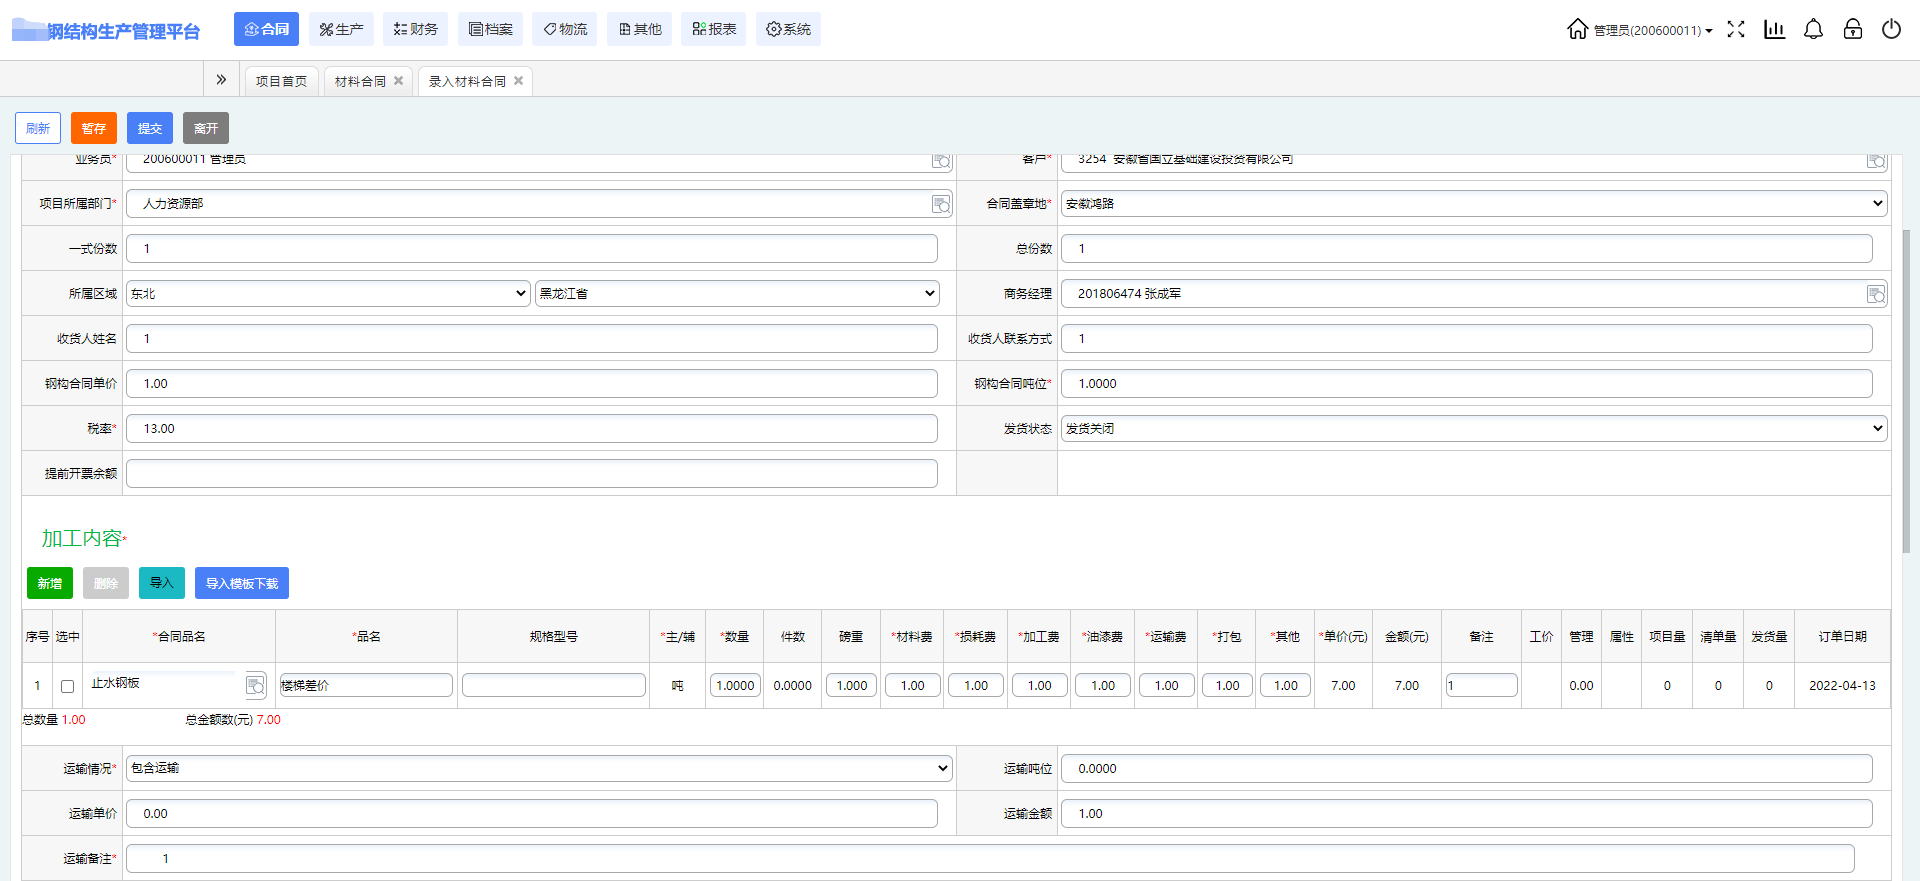Viewport: 1920px width, 881px height.
Task: Click the 数量 field in row 1
Action: coord(736,685)
